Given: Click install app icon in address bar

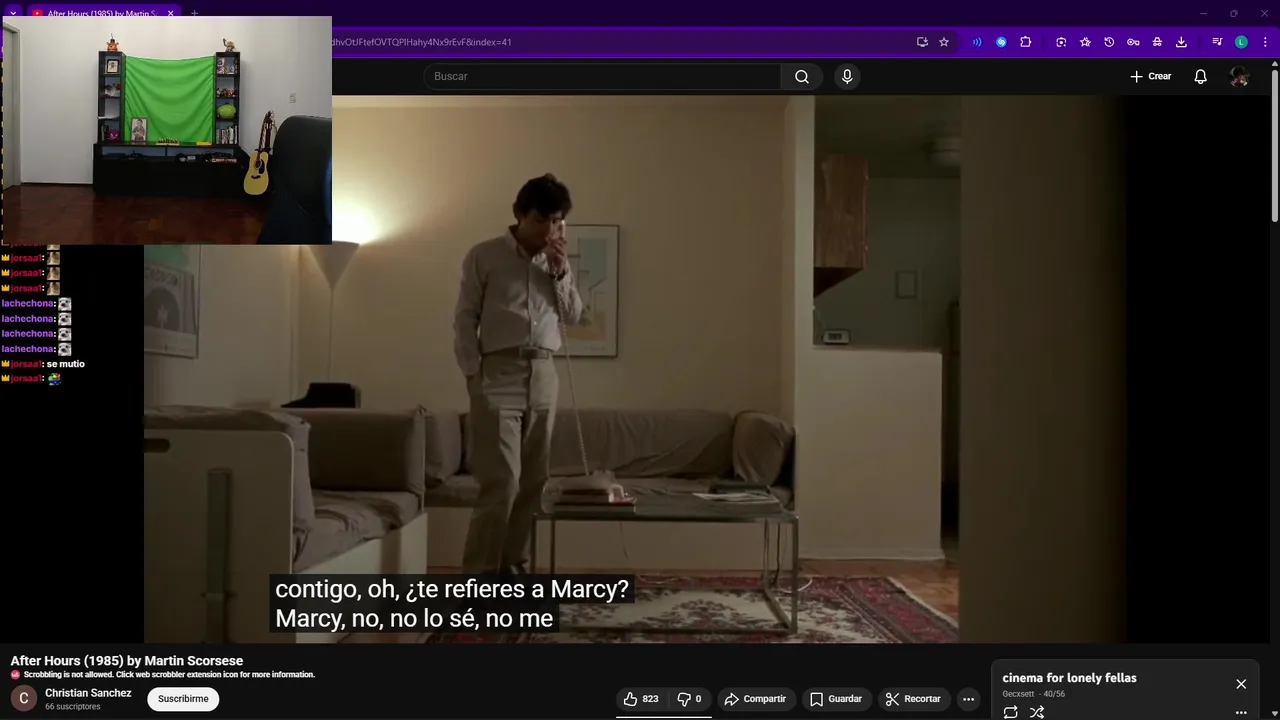Looking at the screenshot, I should click(x=922, y=42).
